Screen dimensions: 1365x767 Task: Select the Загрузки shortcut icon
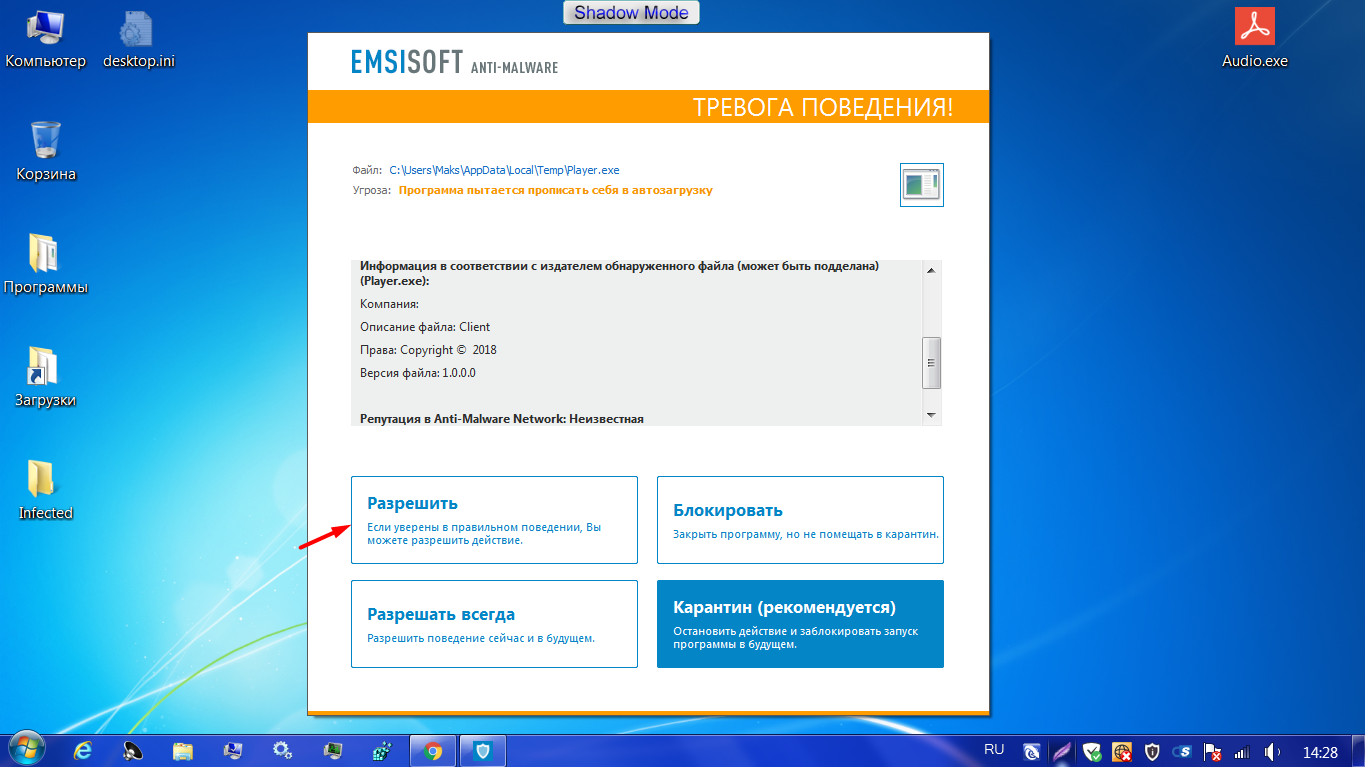46,378
